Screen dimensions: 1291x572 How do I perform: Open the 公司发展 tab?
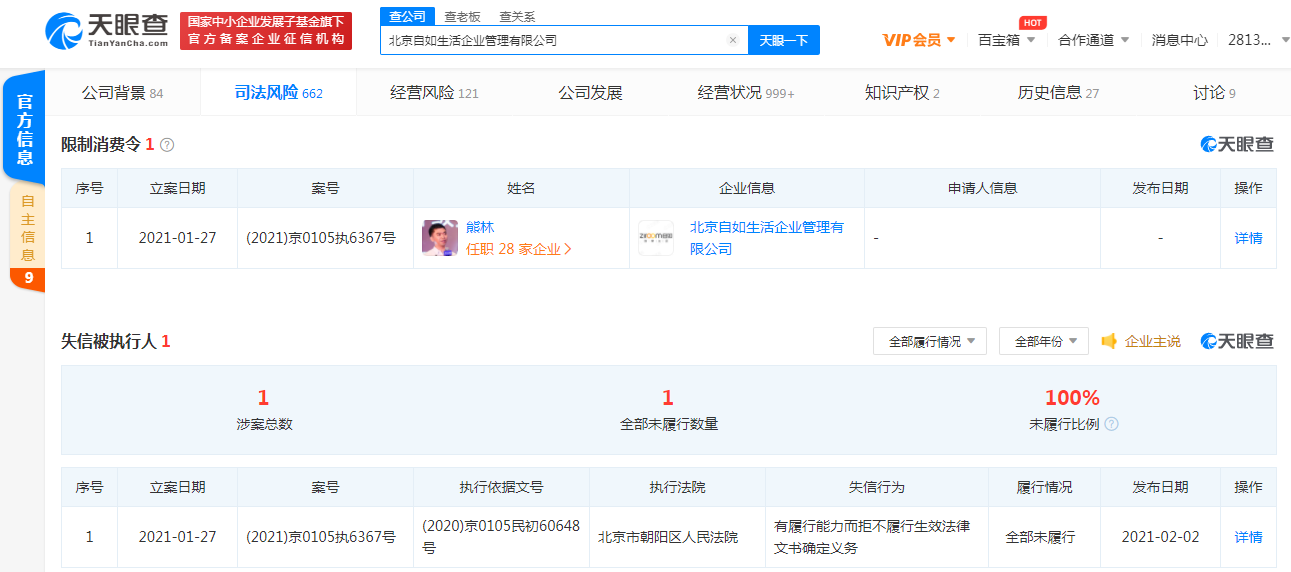point(590,93)
